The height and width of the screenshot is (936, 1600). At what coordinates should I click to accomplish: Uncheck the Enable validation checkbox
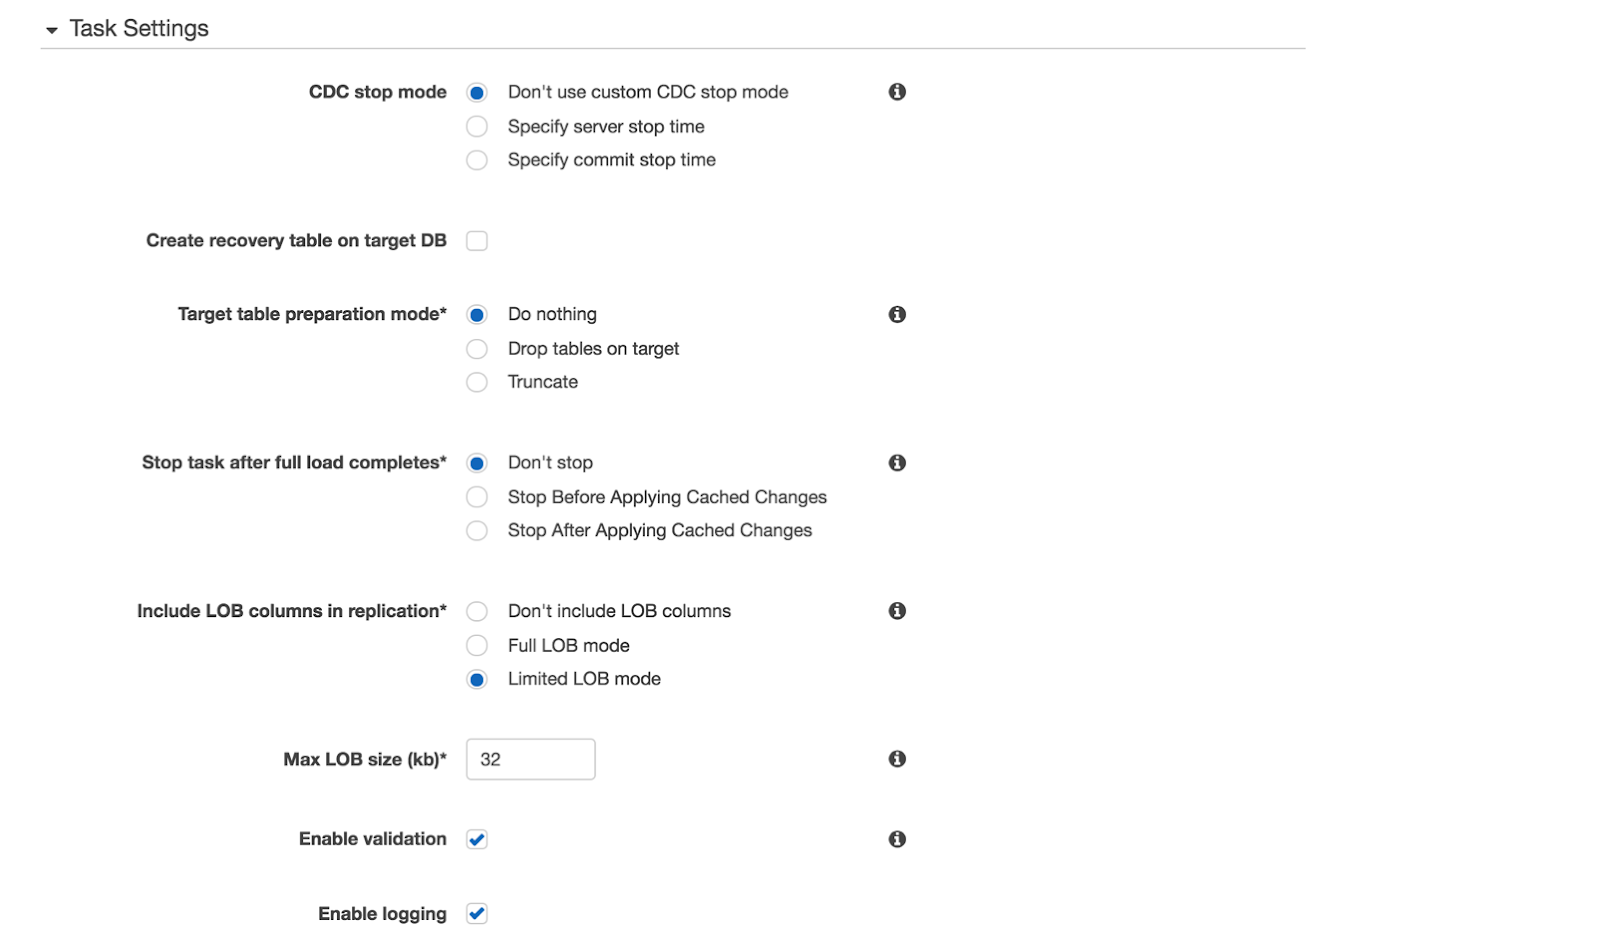coord(477,839)
